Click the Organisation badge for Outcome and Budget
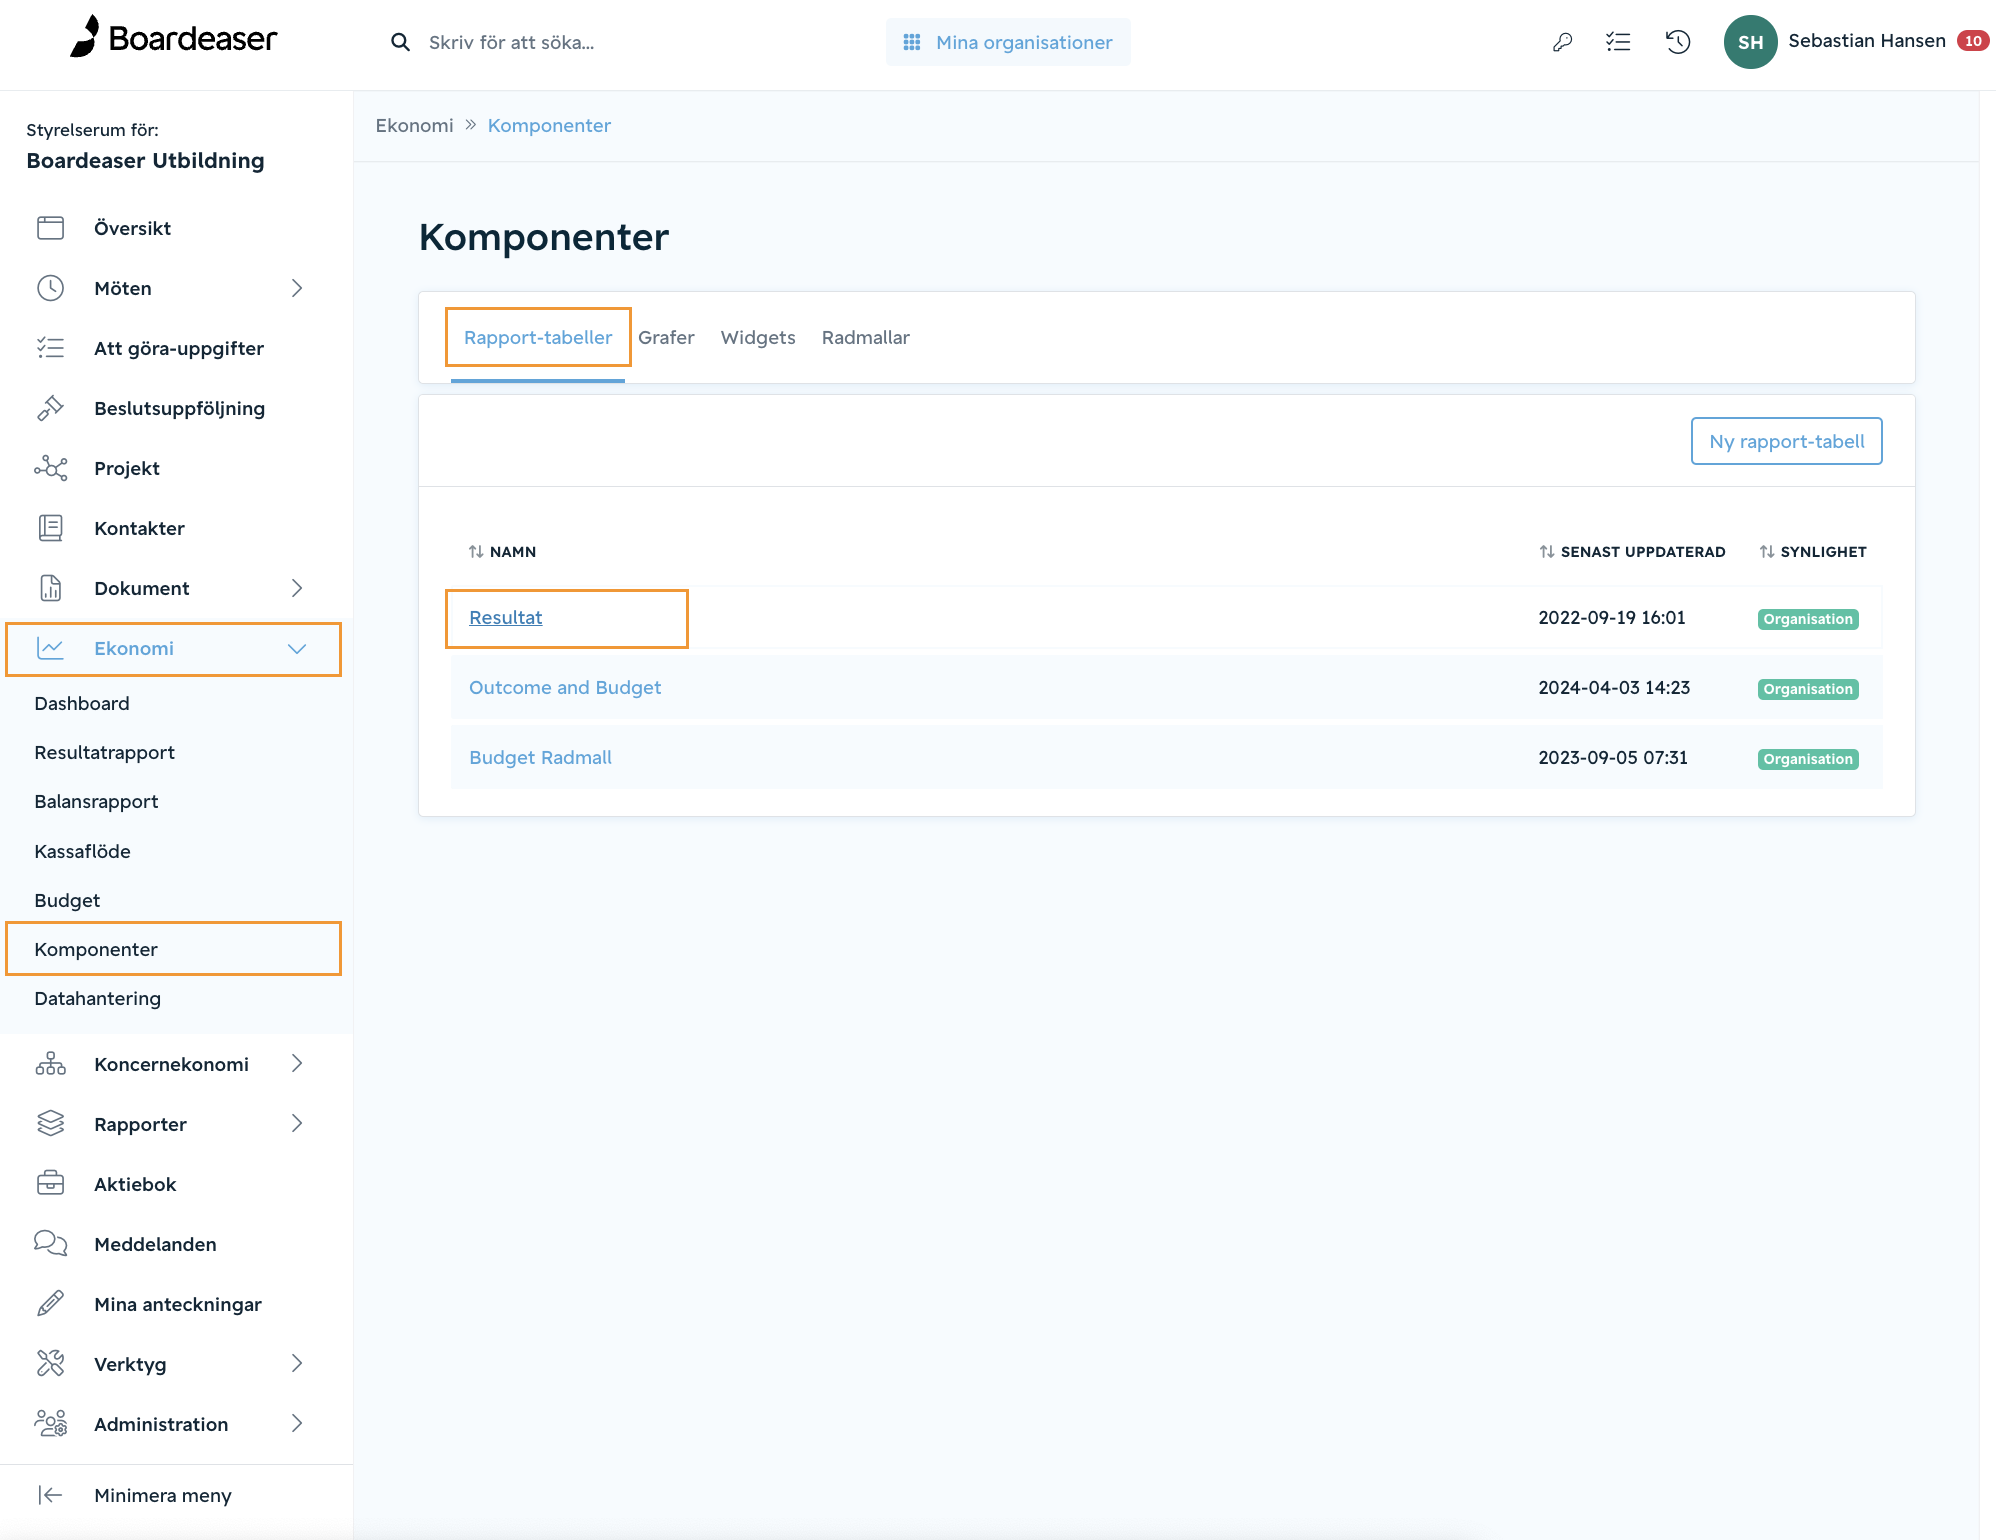The image size is (1996, 1540). coord(1808,689)
